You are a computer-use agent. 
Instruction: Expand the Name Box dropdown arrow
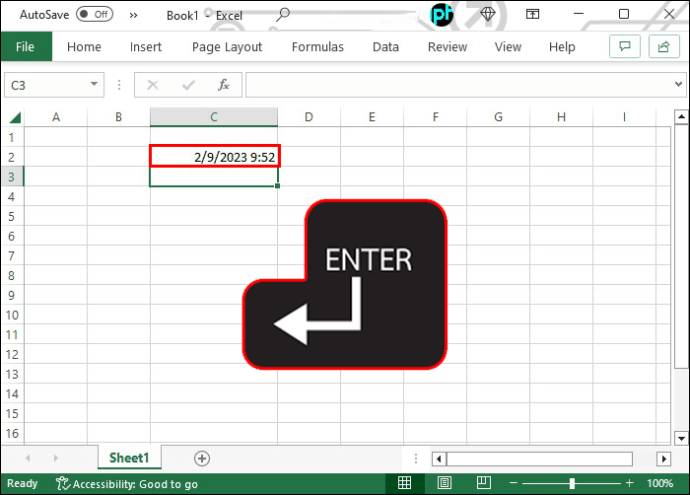click(94, 84)
